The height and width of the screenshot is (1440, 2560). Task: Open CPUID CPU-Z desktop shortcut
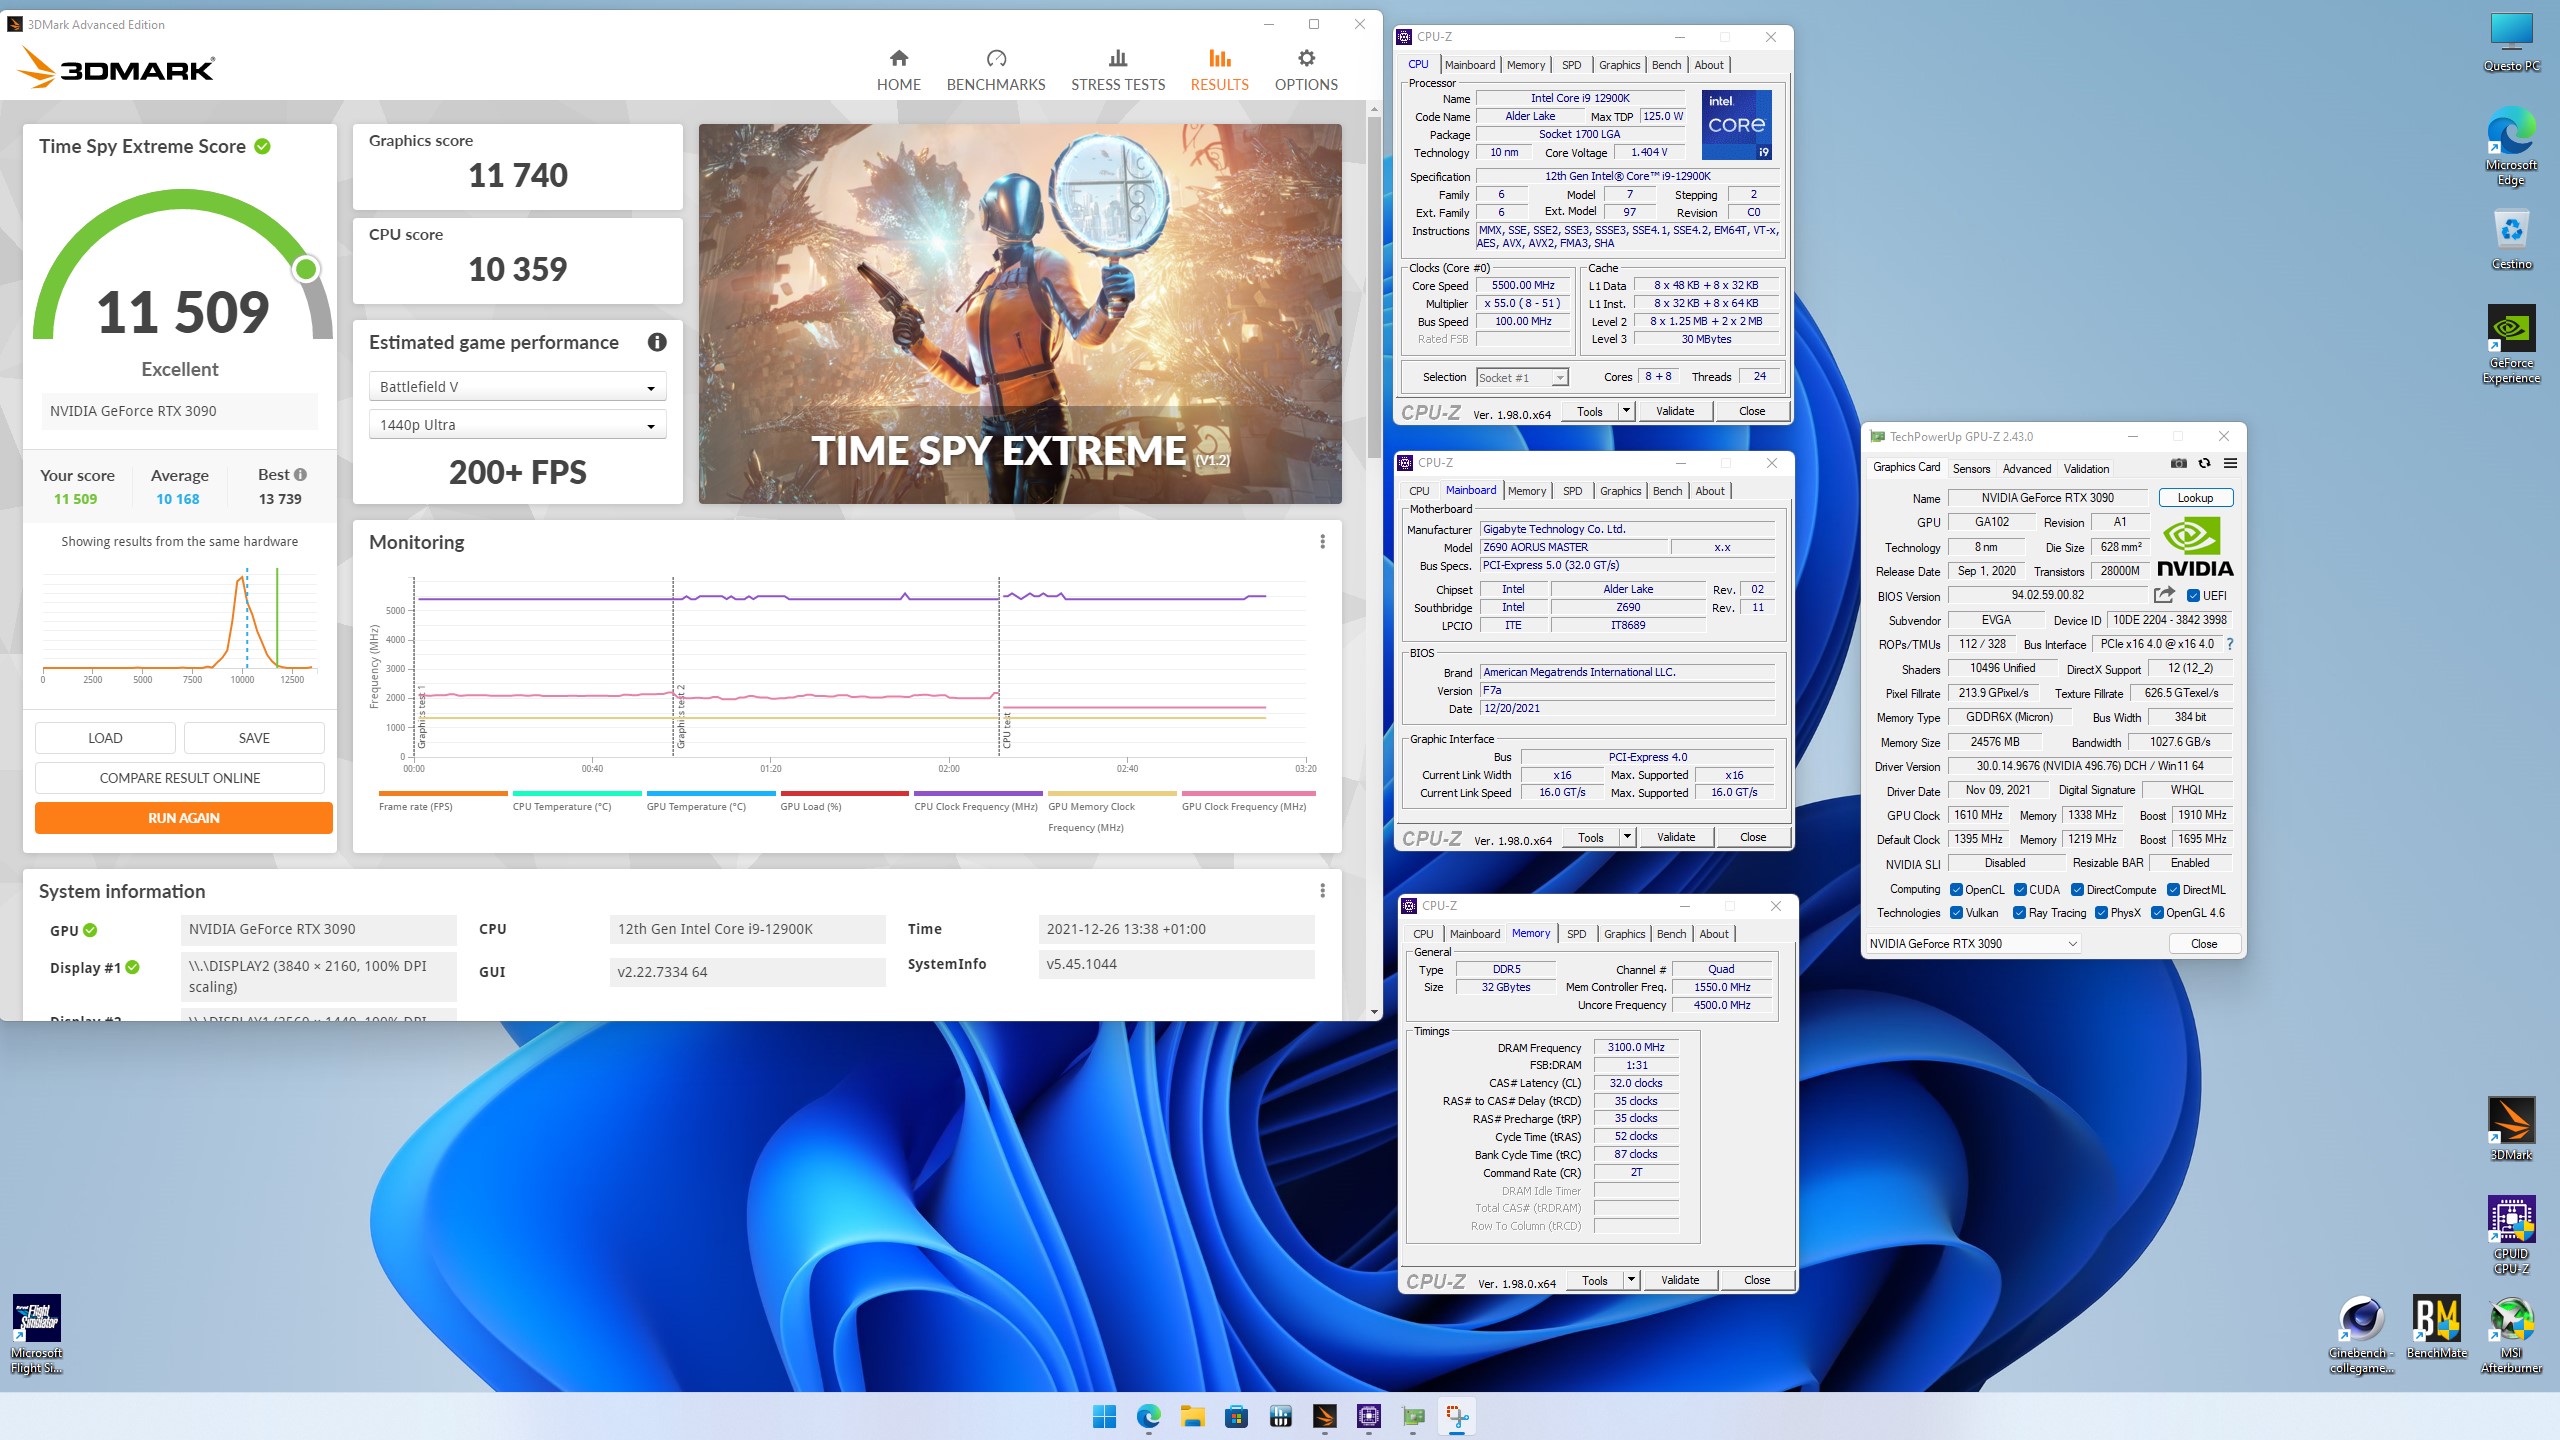(x=2511, y=1235)
